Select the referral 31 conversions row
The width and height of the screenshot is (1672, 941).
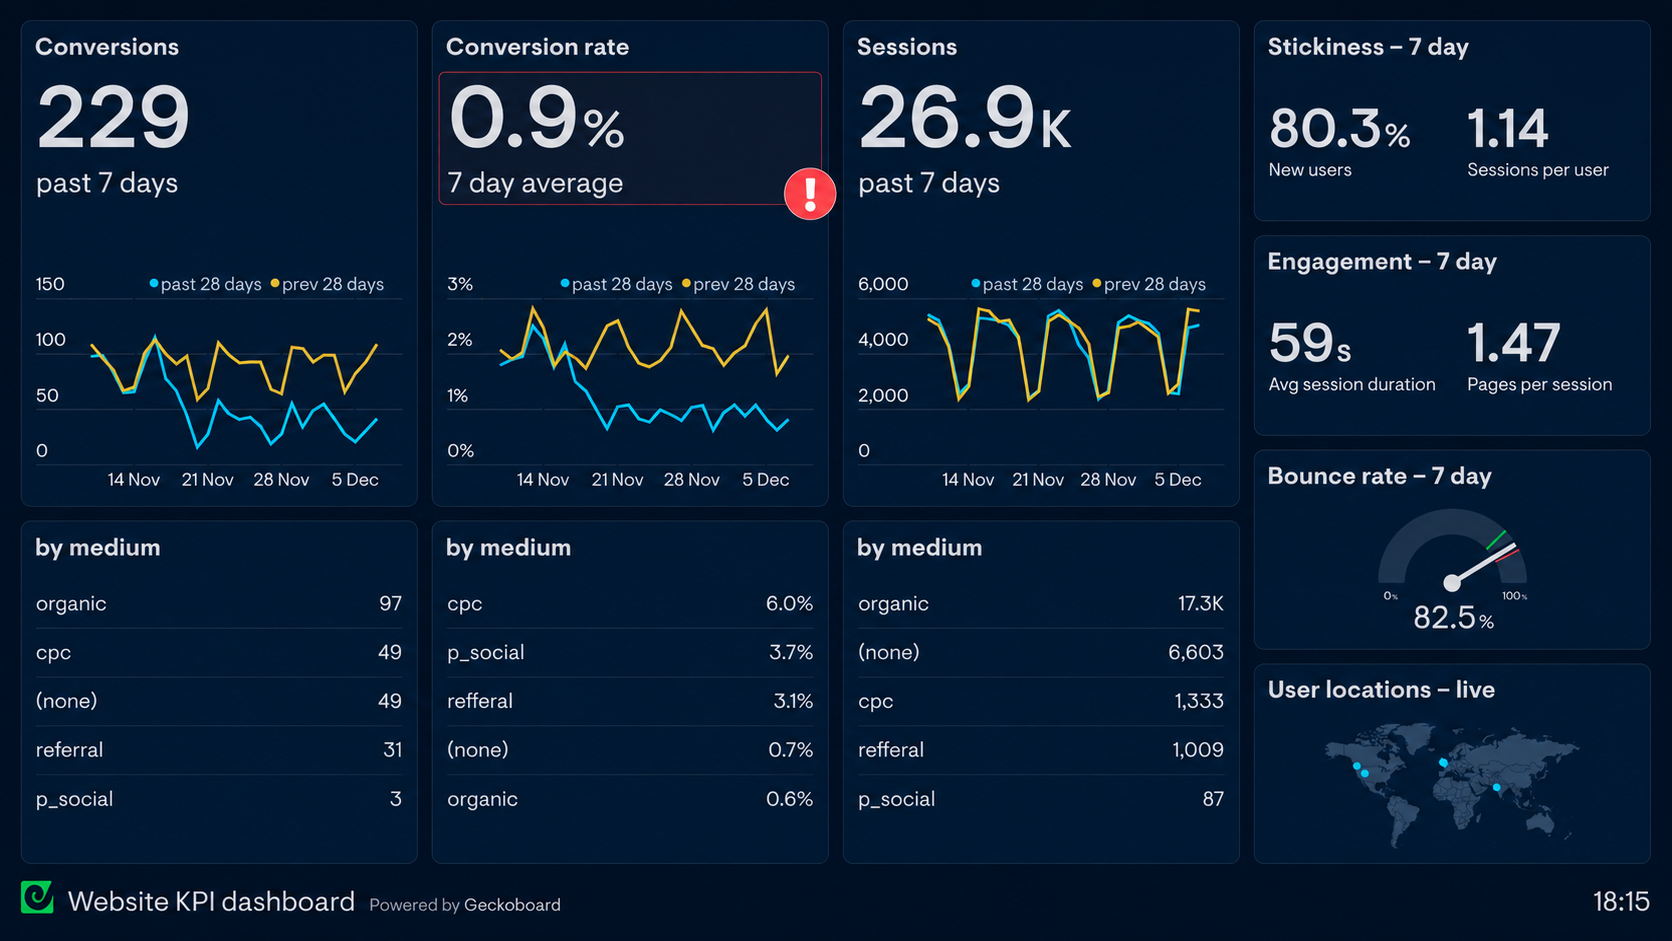(219, 750)
